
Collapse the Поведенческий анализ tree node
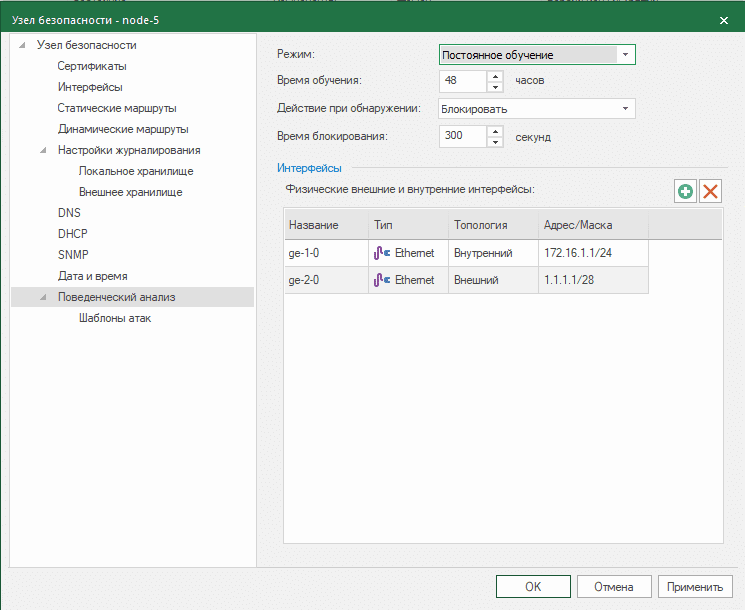click(44, 297)
